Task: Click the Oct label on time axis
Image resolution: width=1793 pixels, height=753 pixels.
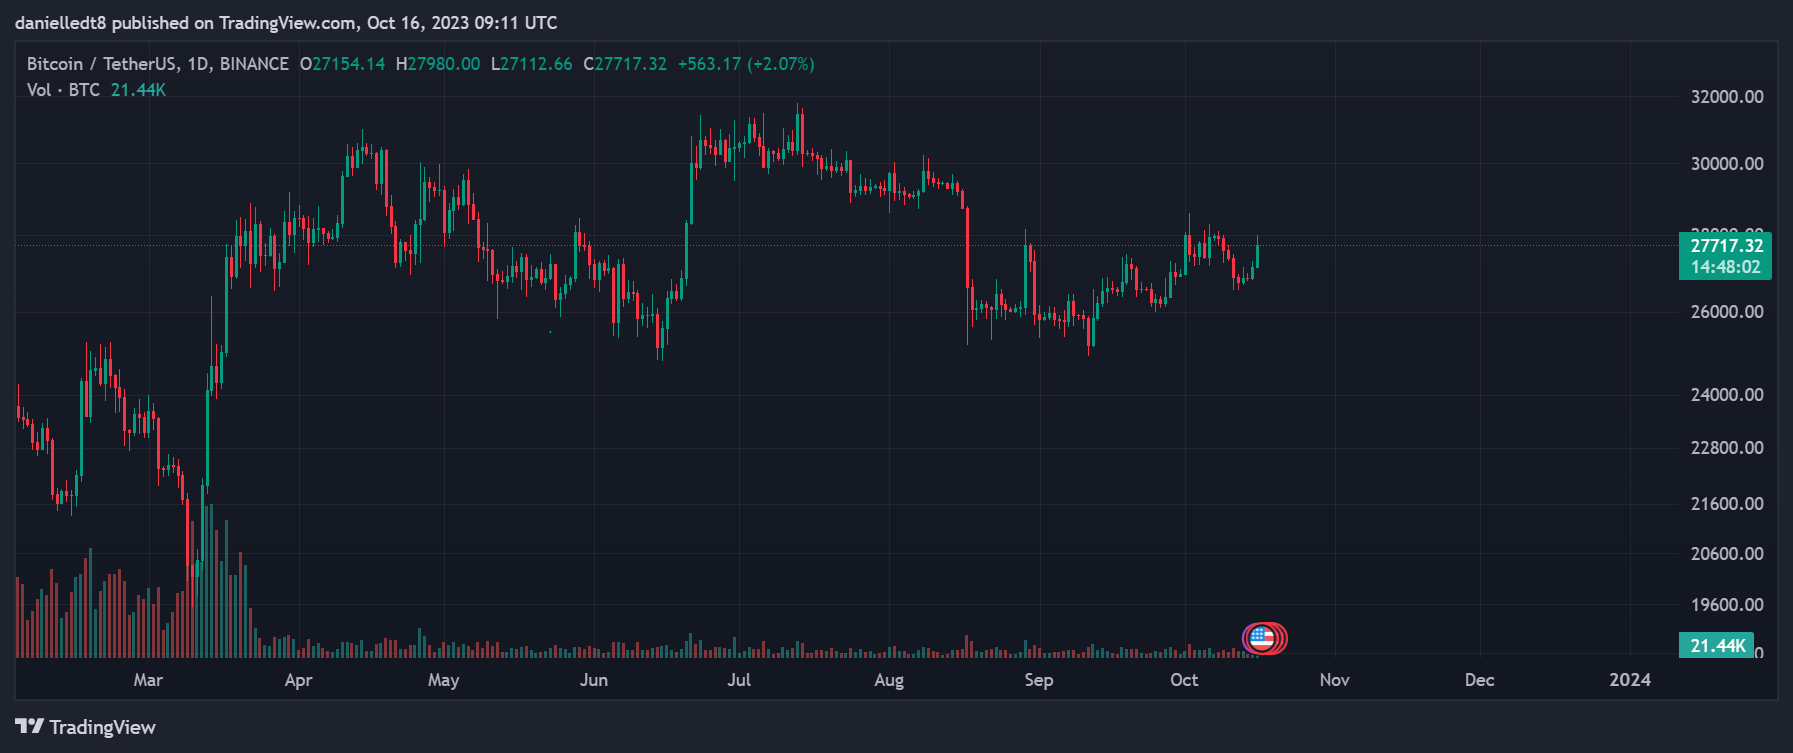Action: coord(1184,680)
